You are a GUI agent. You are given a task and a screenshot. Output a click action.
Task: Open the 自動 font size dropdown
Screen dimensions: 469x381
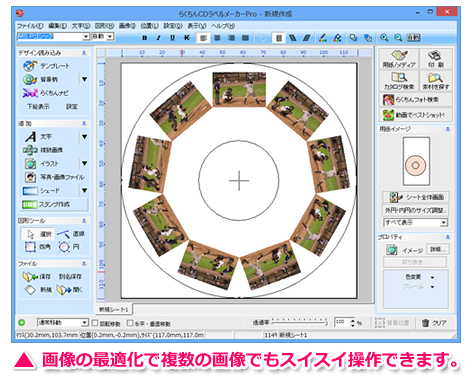pos(111,36)
